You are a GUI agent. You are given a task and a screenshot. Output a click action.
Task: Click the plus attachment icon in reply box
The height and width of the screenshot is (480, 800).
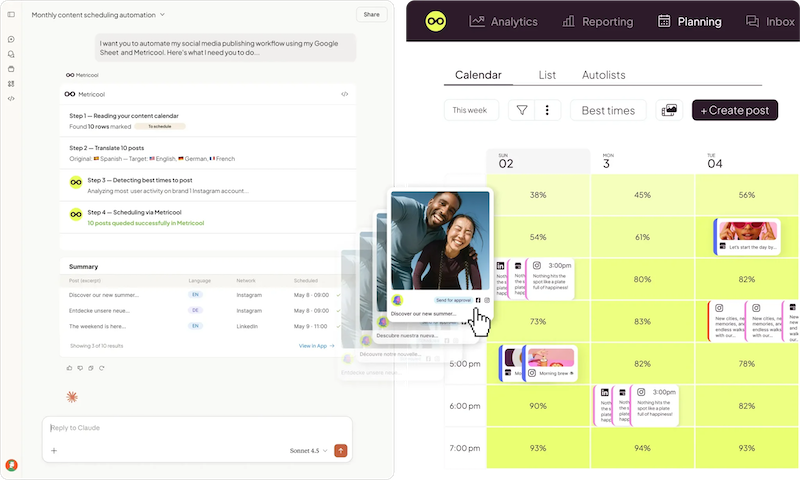tap(54, 450)
